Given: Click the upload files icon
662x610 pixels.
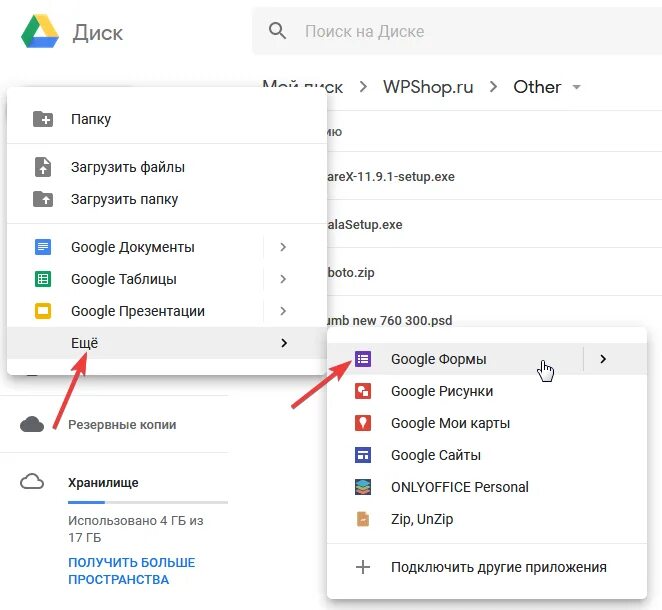Looking at the screenshot, I should coord(43,167).
